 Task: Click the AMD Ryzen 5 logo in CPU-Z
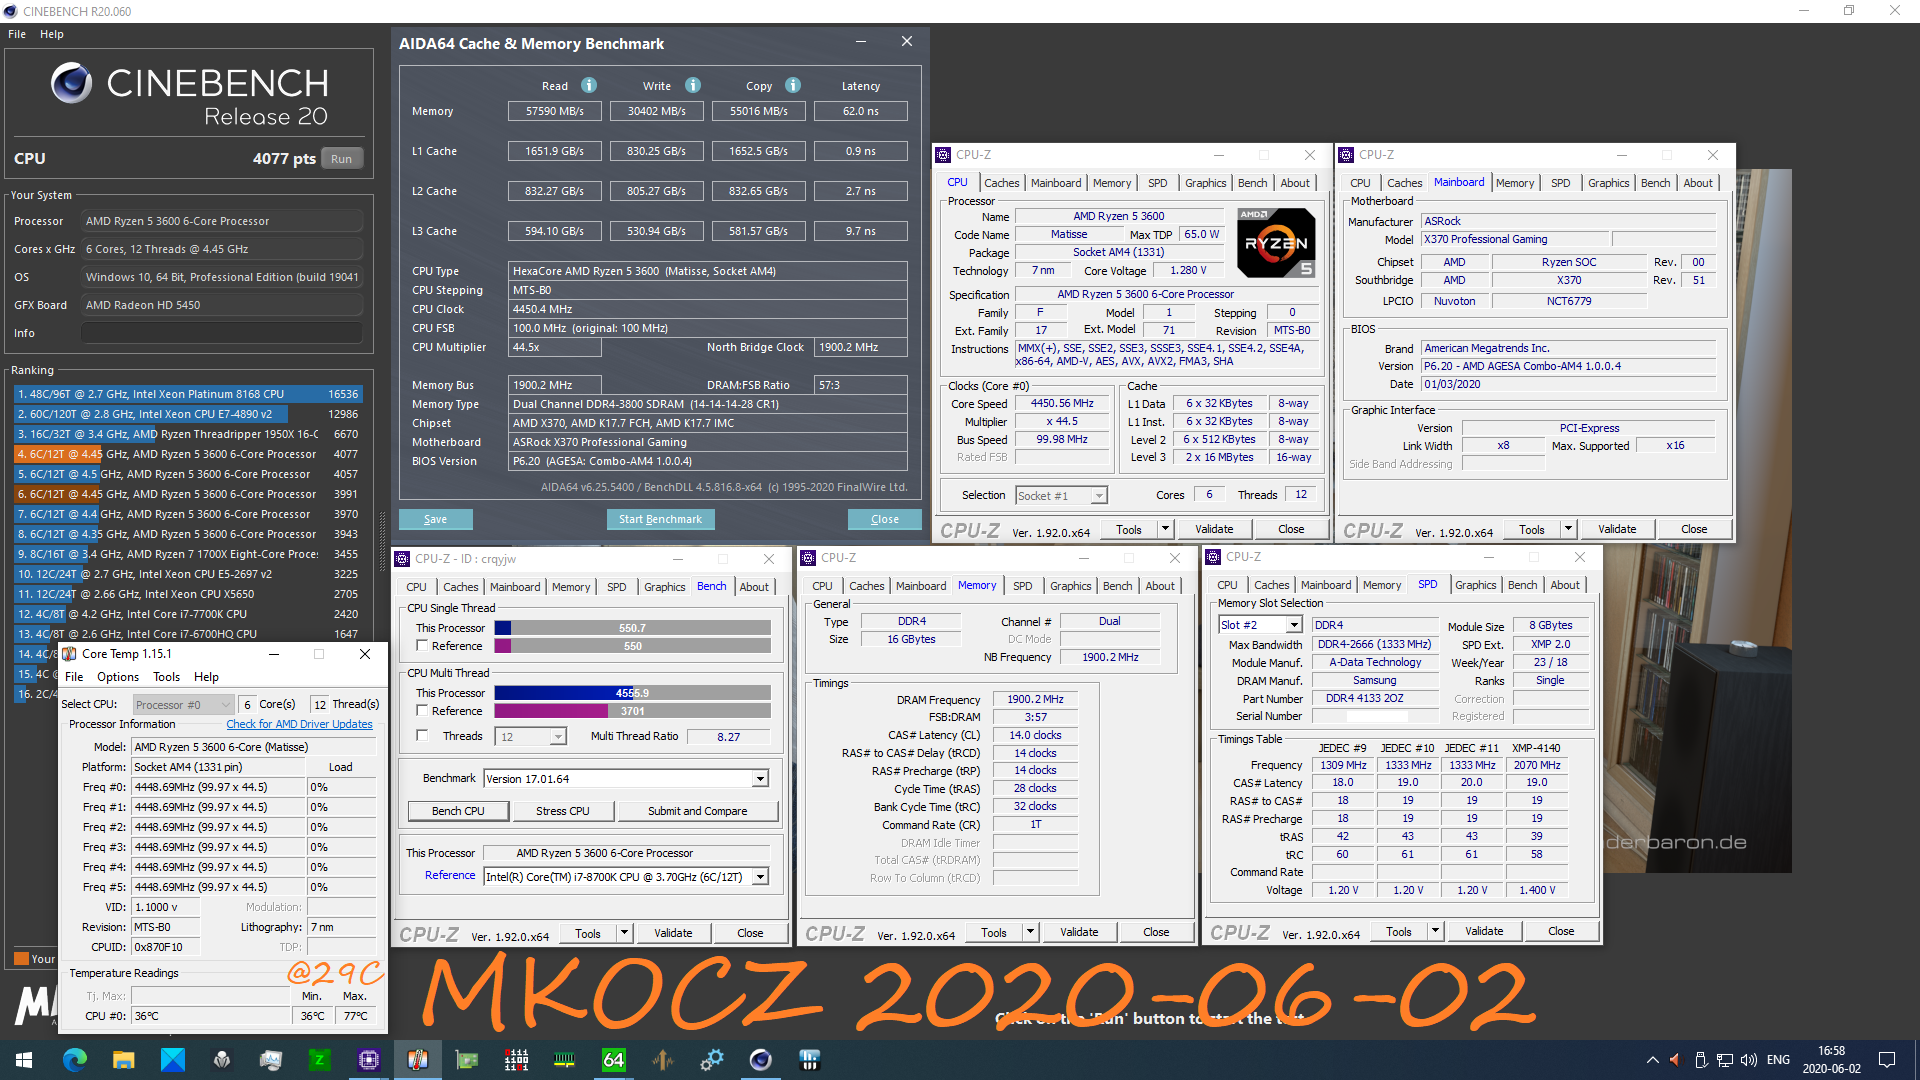coord(1276,243)
